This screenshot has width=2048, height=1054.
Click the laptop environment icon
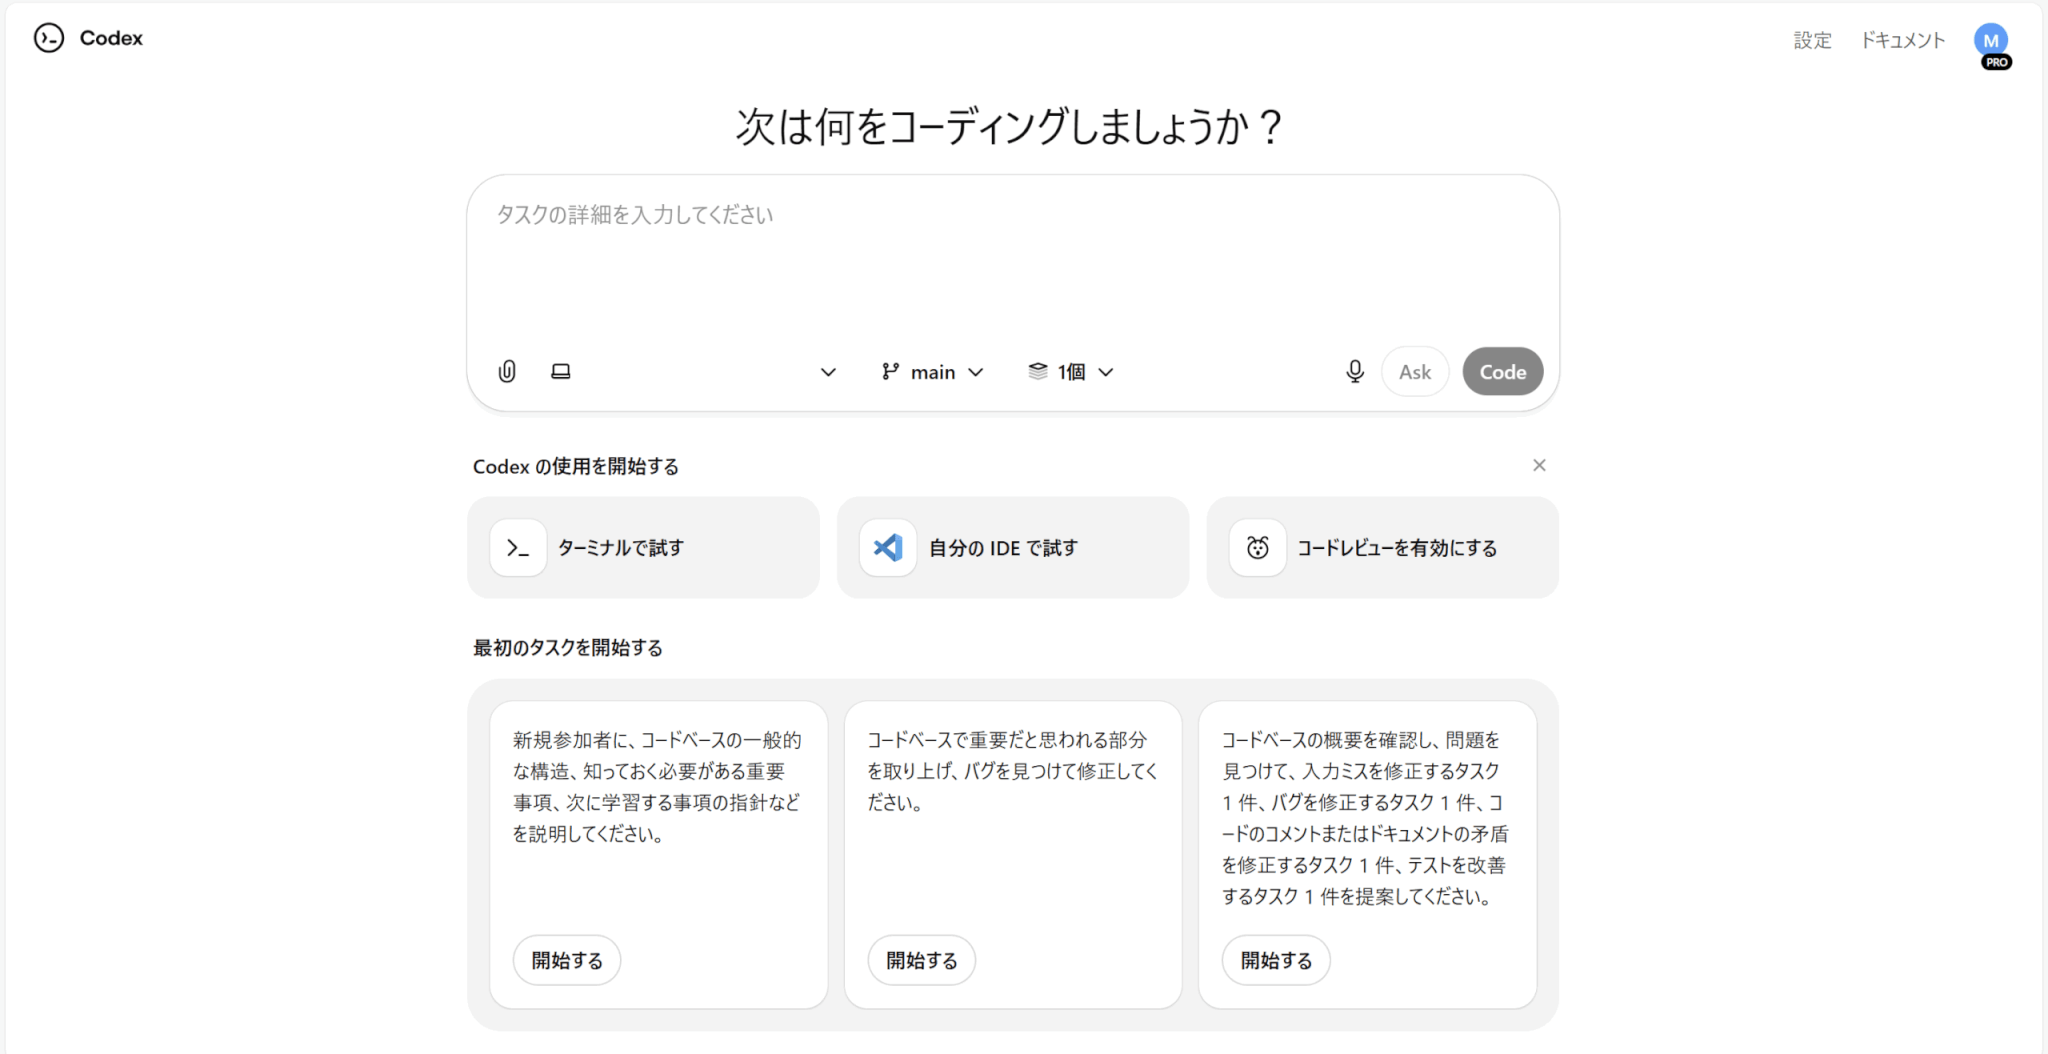tap(561, 372)
